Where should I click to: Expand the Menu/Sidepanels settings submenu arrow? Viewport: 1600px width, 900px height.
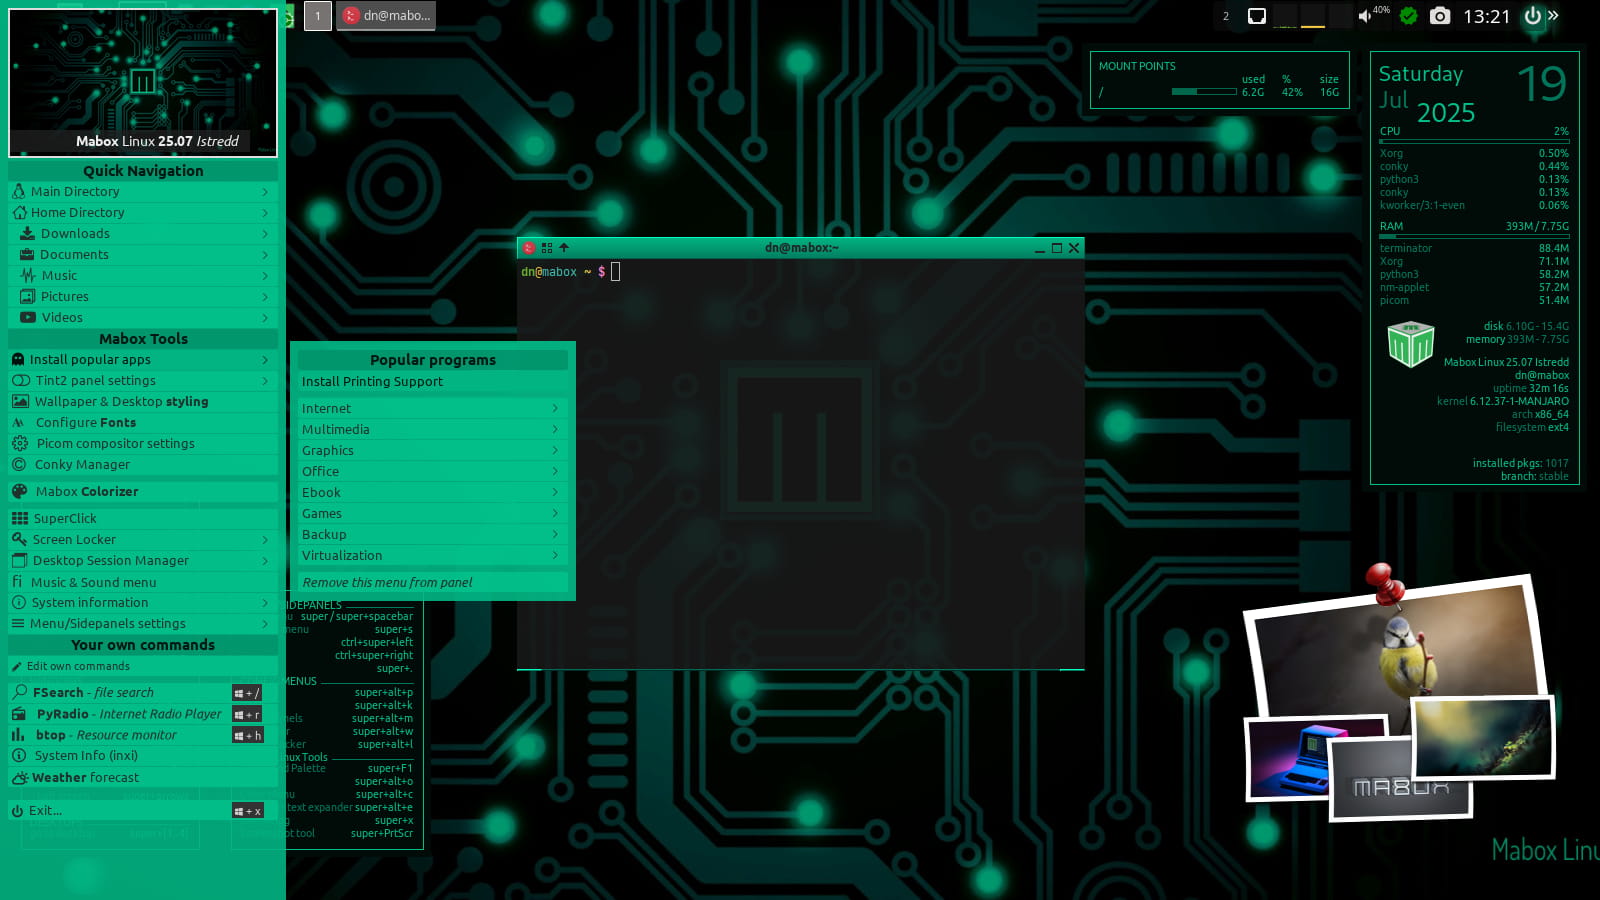[265, 623]
